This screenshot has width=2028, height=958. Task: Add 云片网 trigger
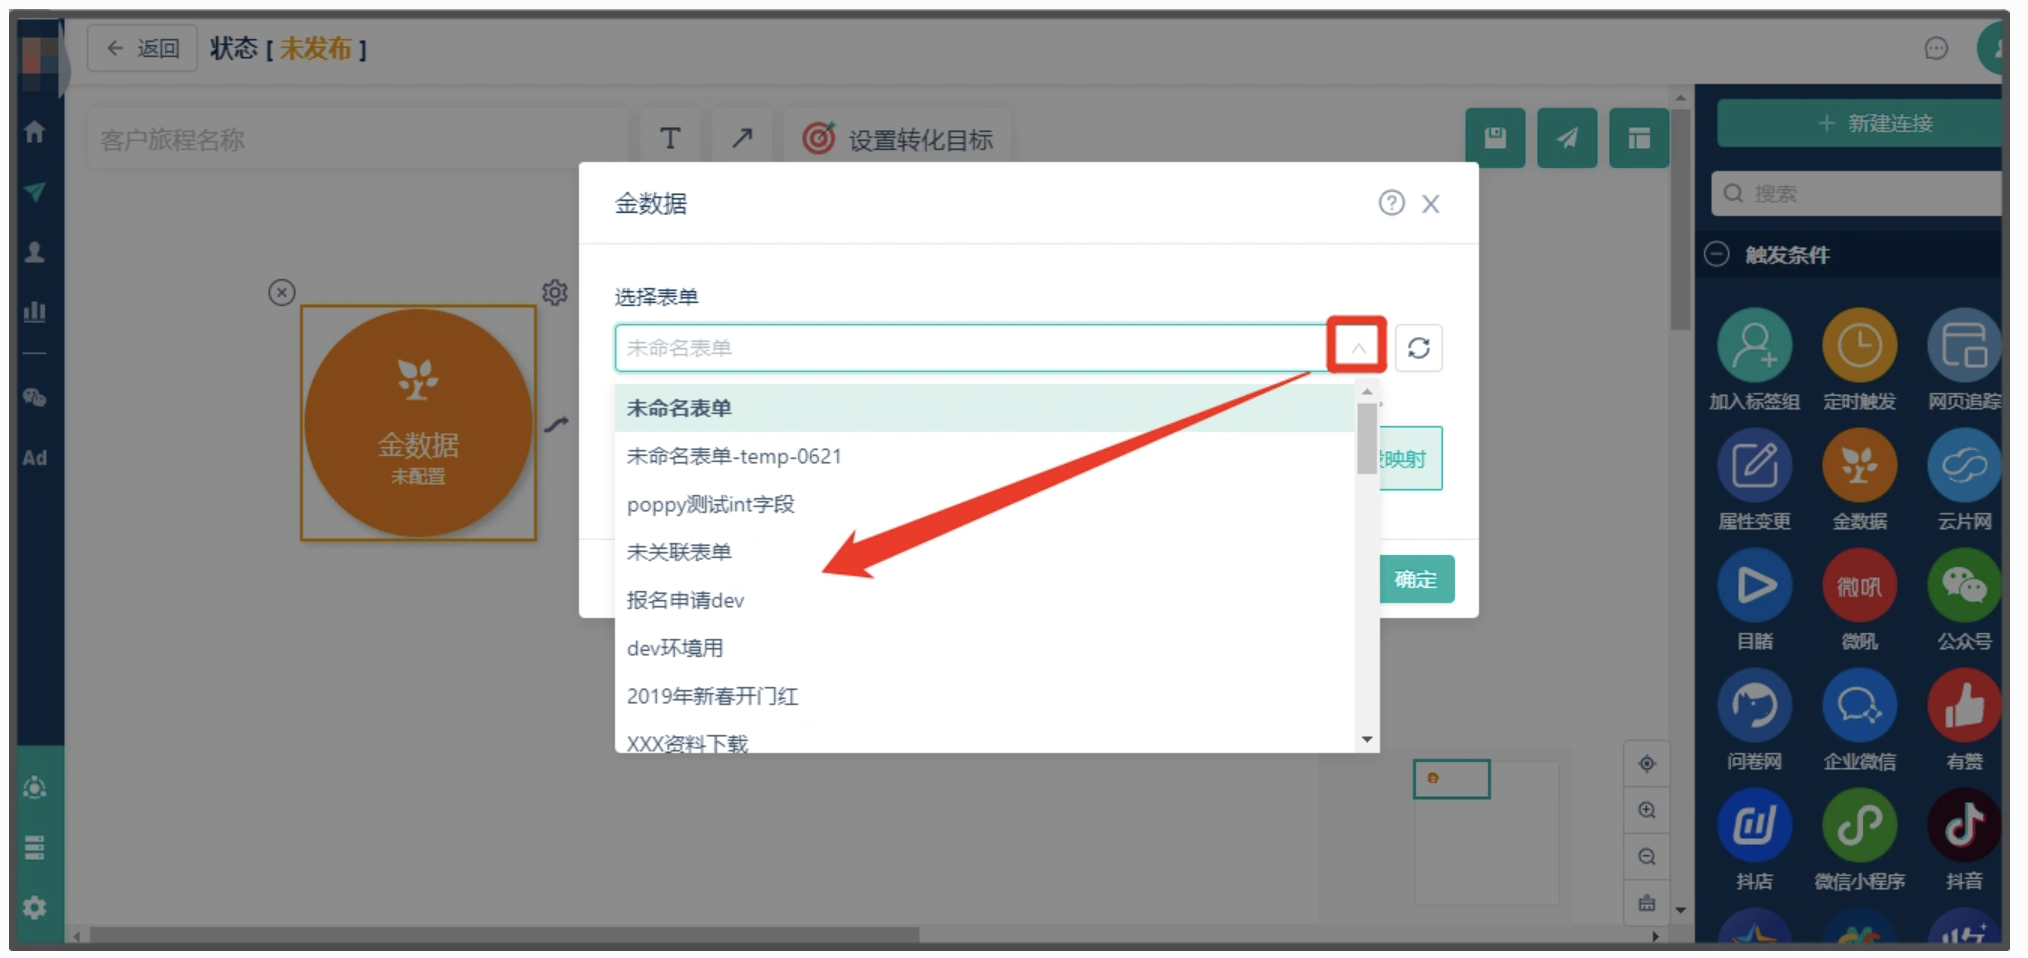(x=1964, y=480)
